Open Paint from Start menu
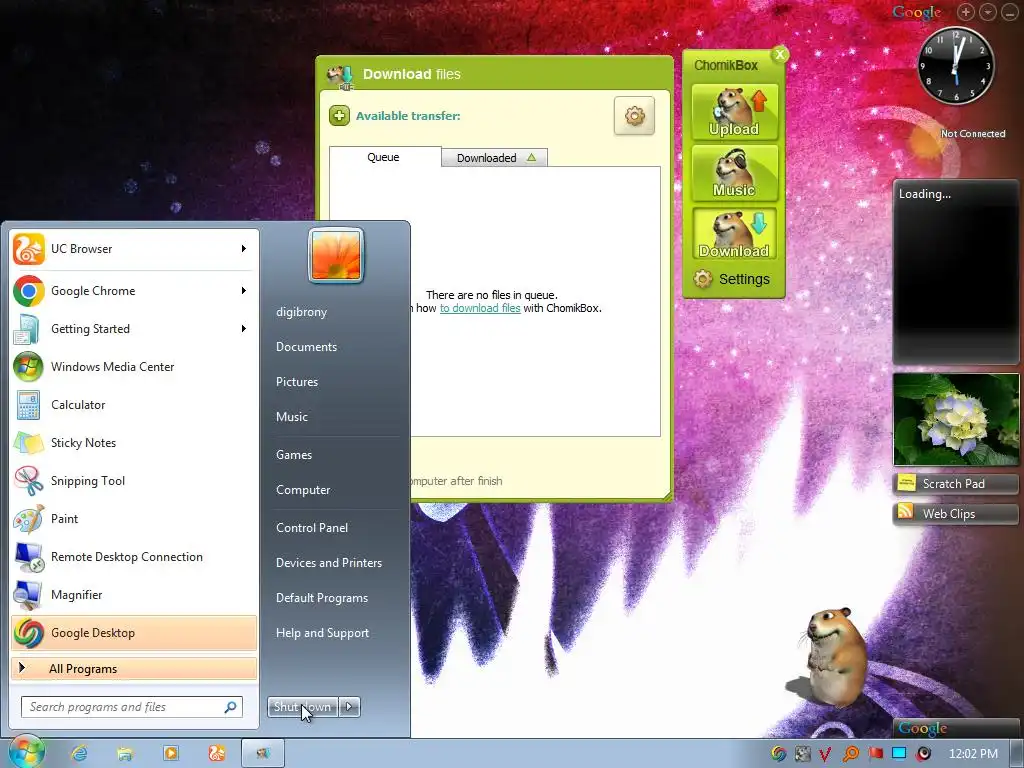 [x=134, y=519]
